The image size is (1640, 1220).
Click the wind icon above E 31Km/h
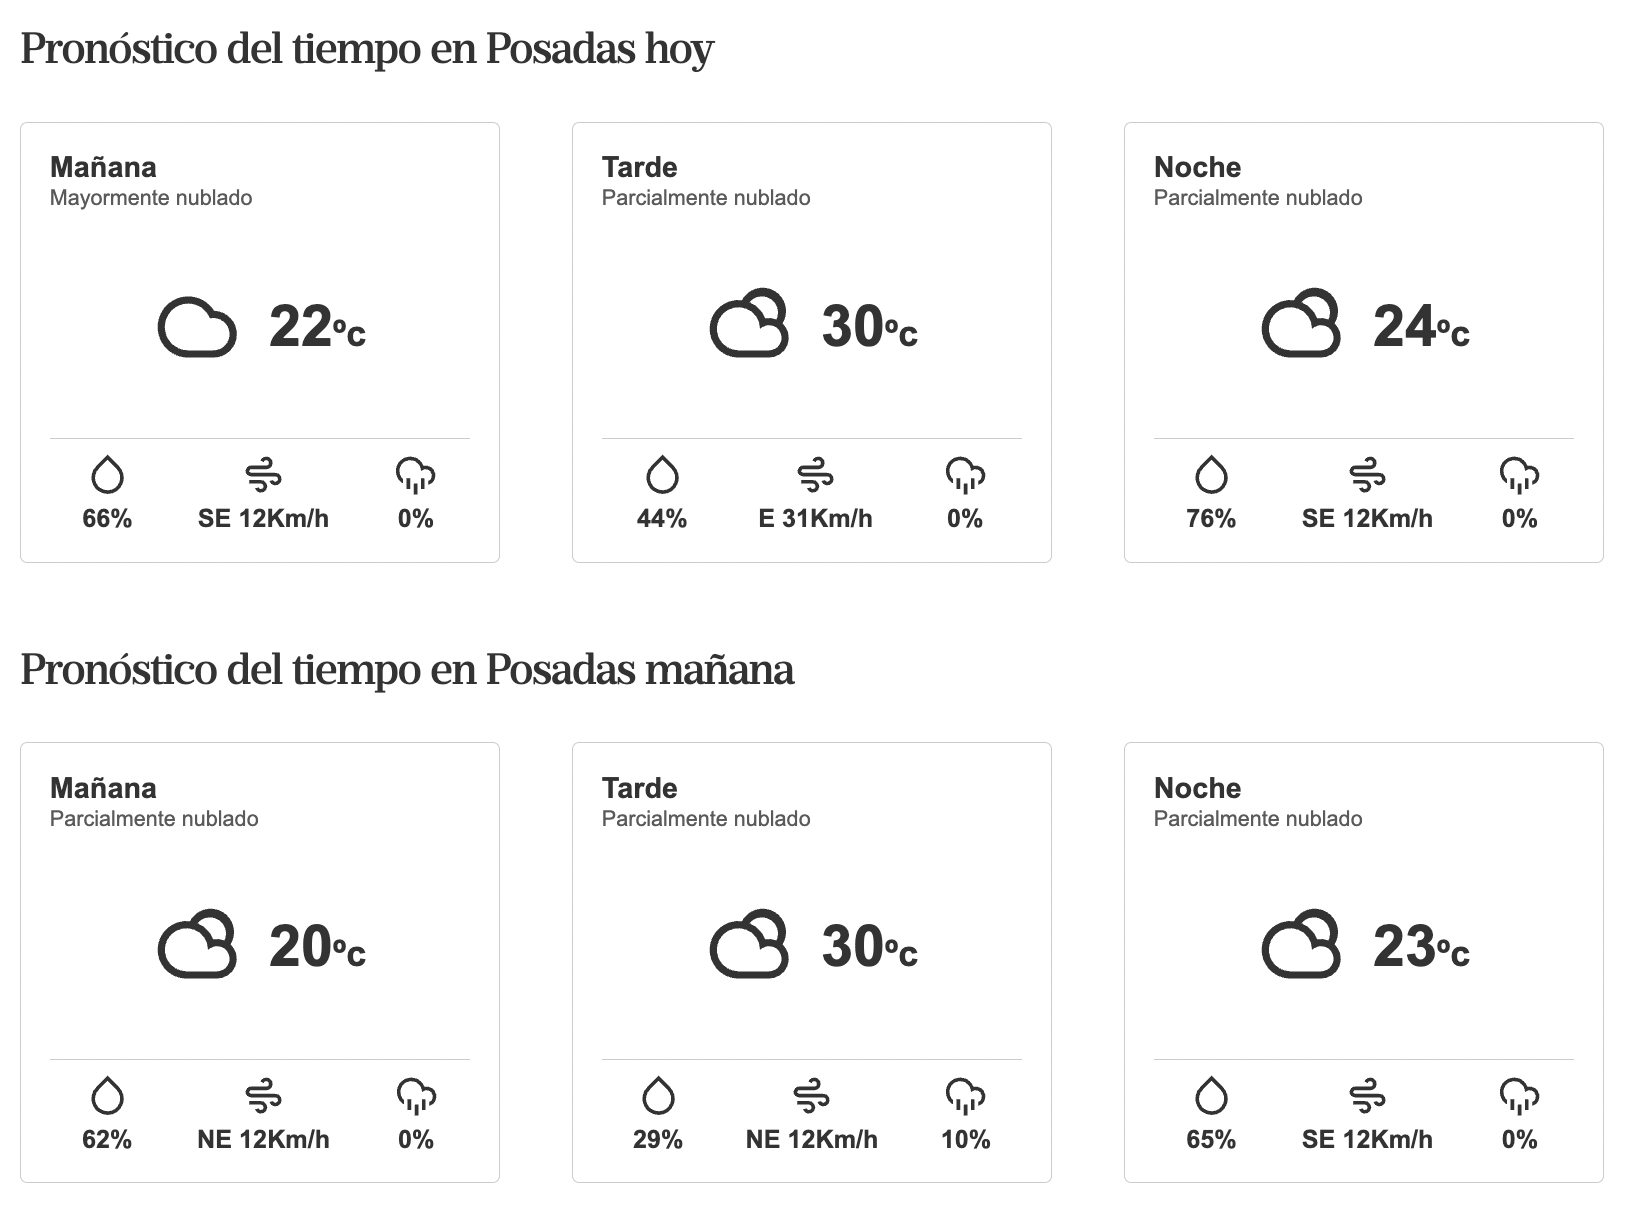[x=815, y=475]
